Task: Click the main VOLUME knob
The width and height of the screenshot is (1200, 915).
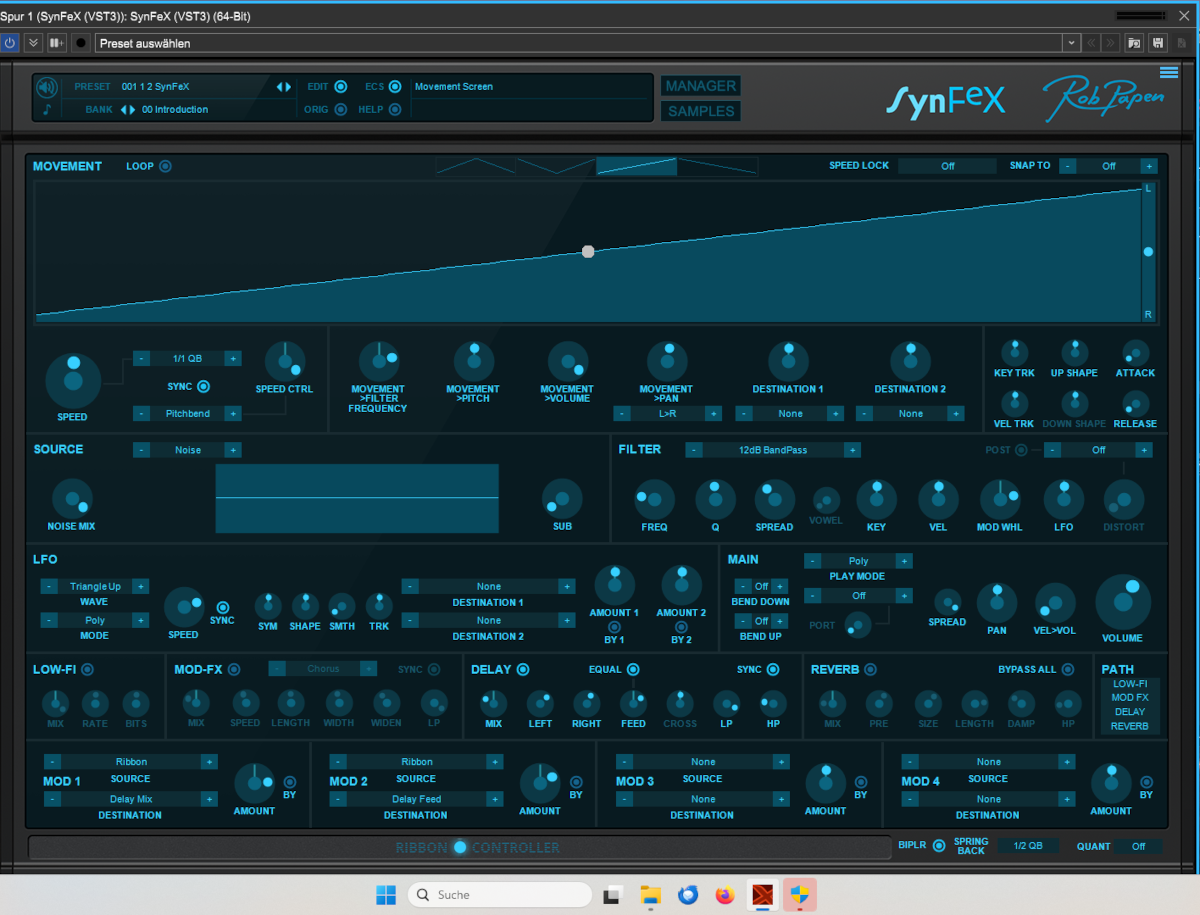Action: [1123, 602]
